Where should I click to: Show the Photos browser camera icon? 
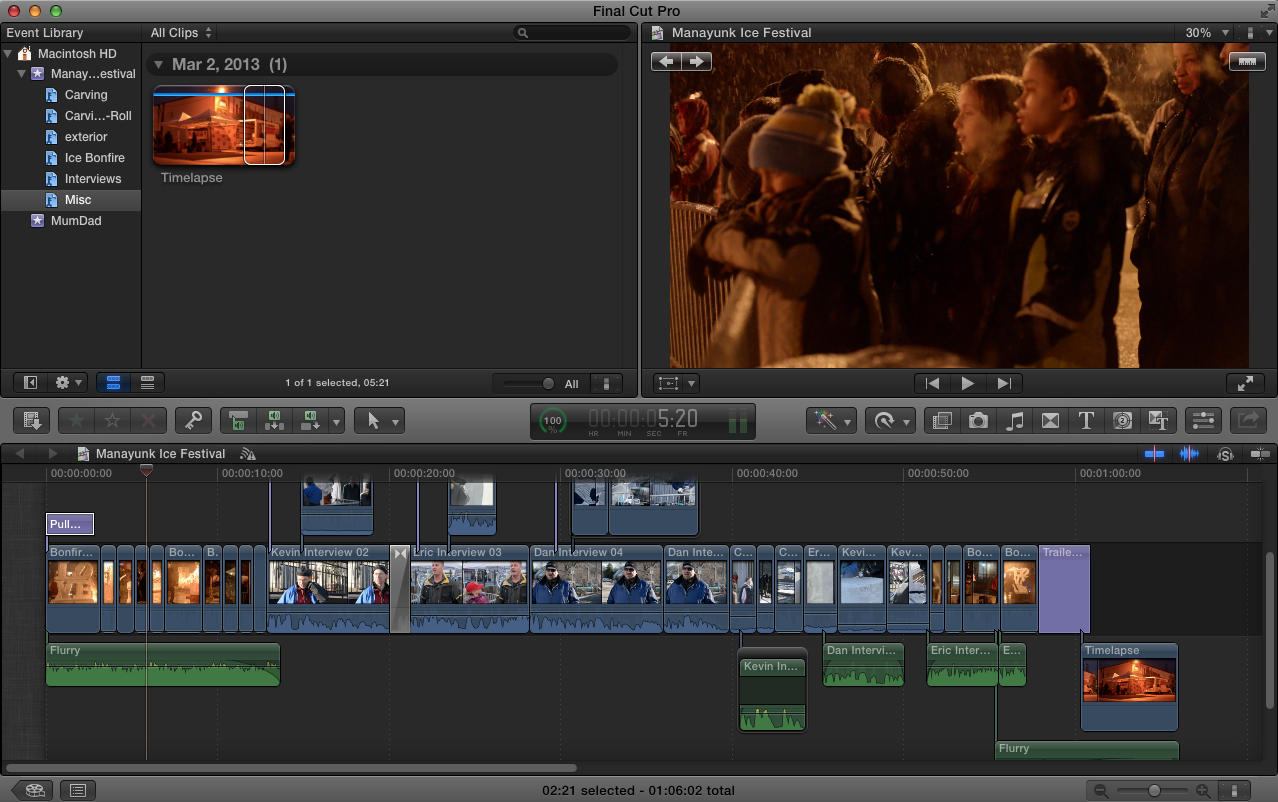click(x=978, y=421)
